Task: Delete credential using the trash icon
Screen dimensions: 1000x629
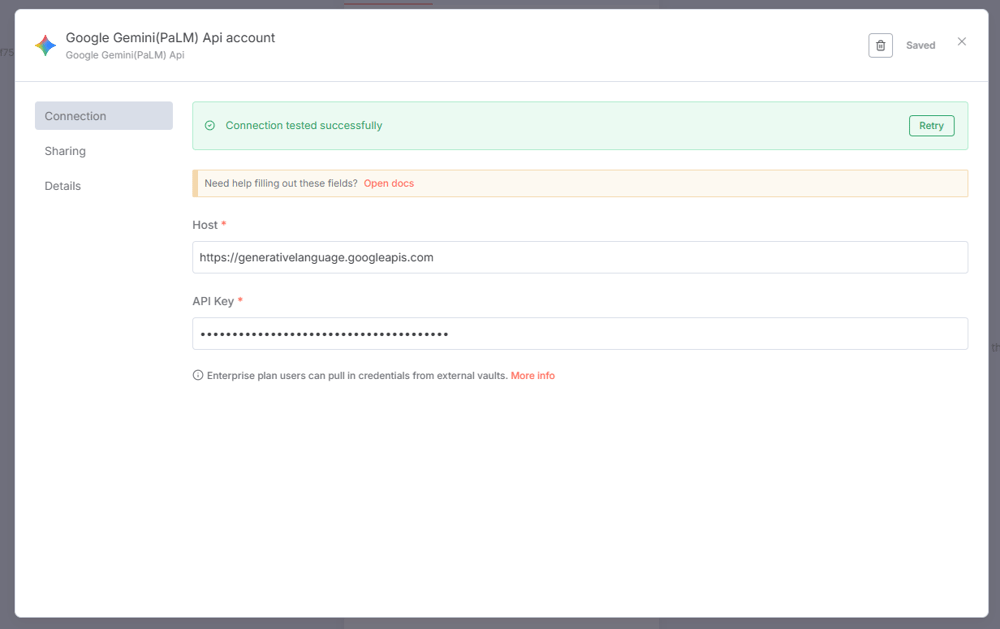Action: 880,45
